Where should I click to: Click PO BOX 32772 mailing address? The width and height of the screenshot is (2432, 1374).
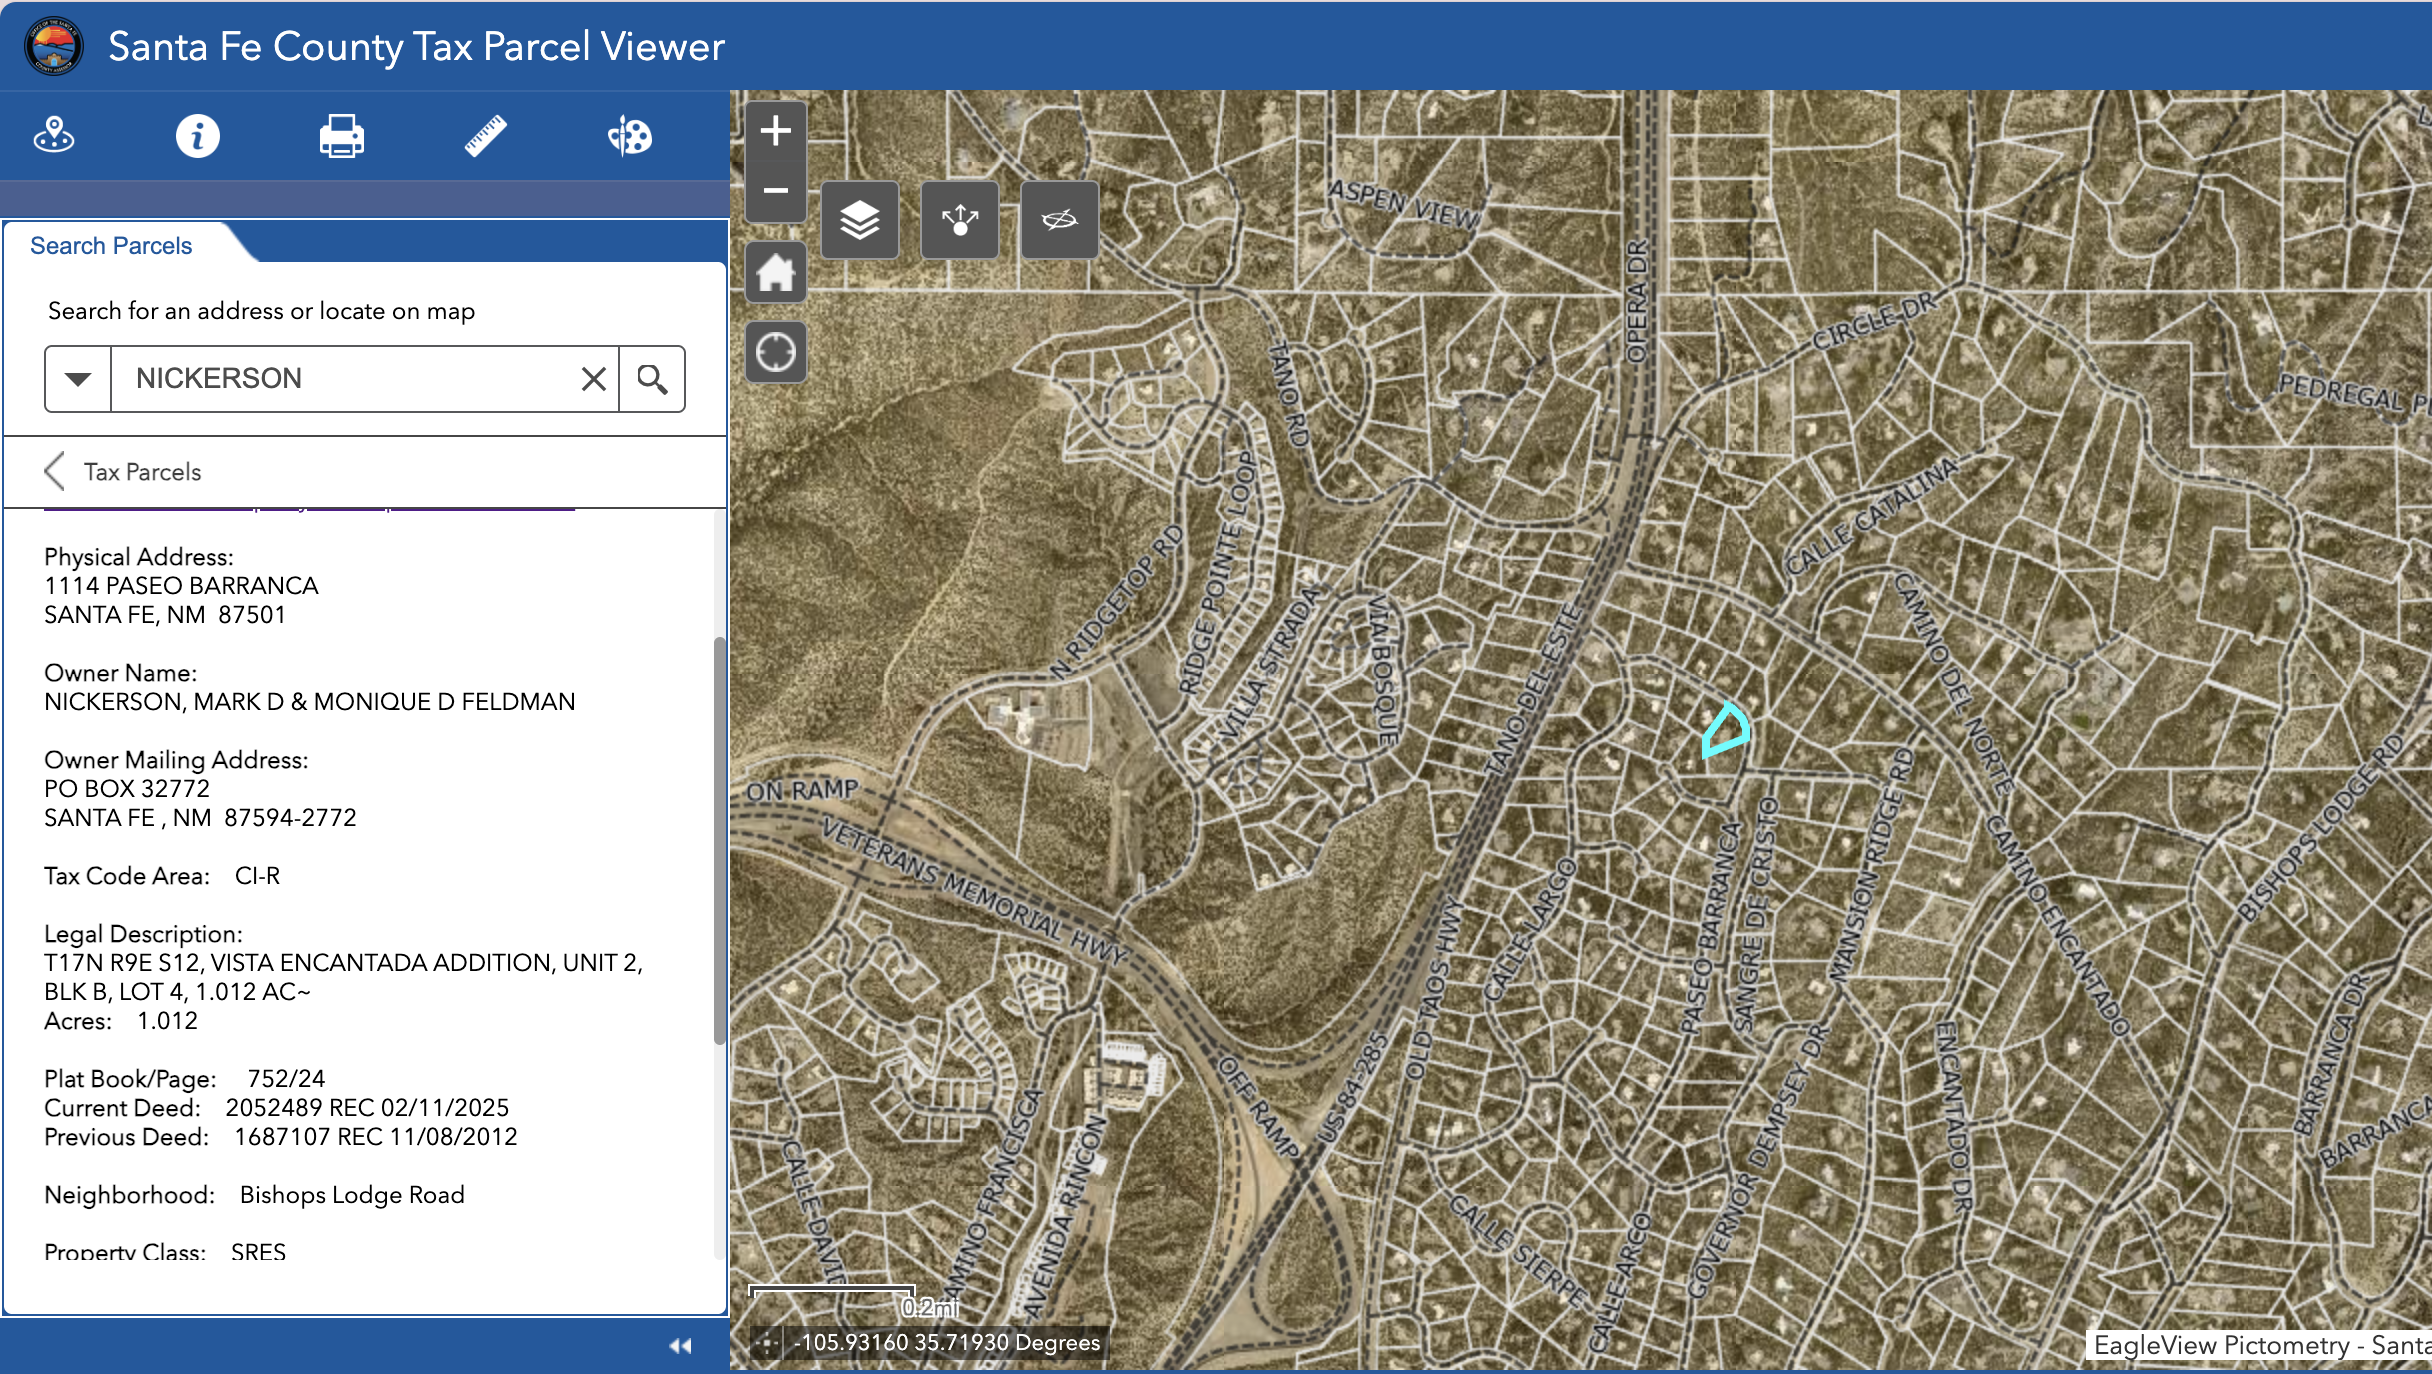click(x=127, y=789)
